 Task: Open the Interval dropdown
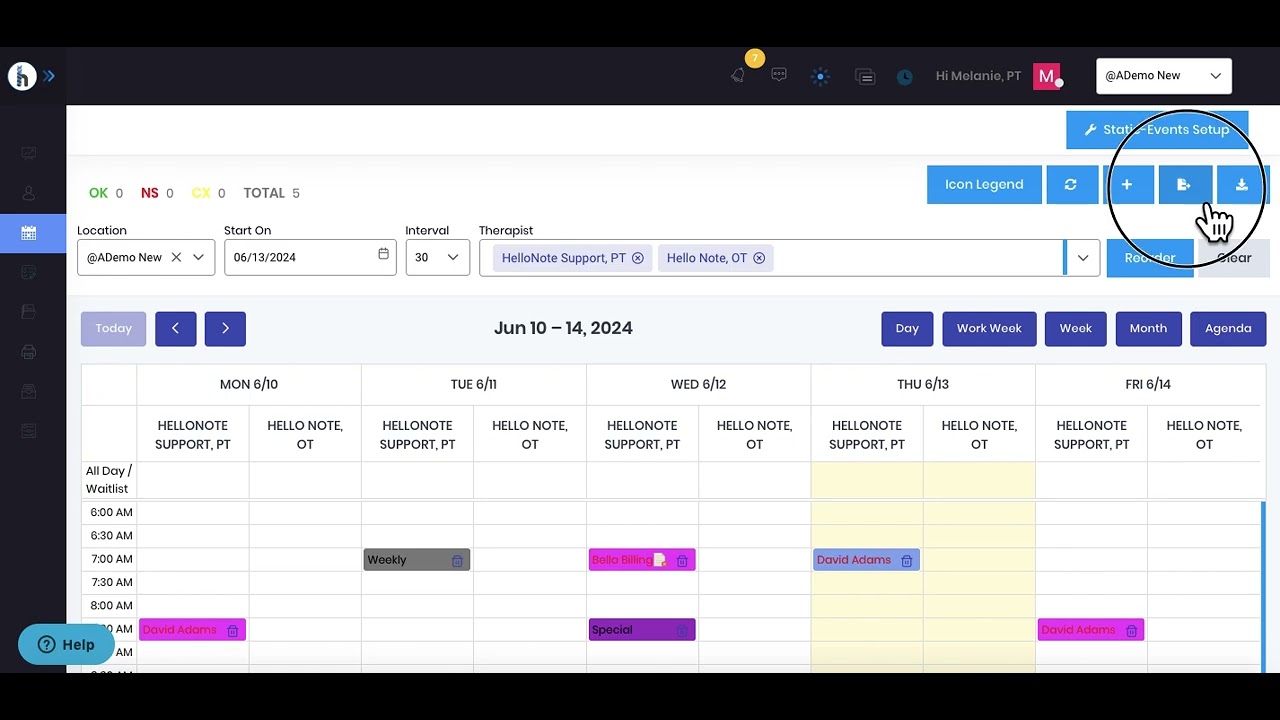[437, 258]
